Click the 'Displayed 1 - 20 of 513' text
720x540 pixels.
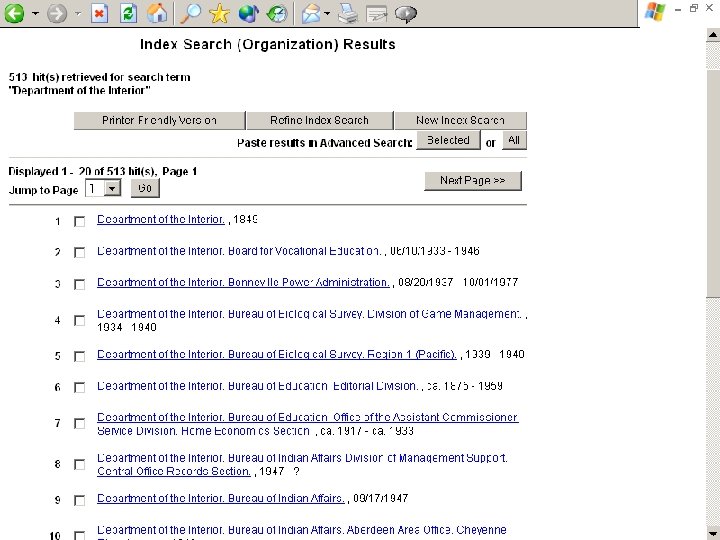[x=103, y=171]
